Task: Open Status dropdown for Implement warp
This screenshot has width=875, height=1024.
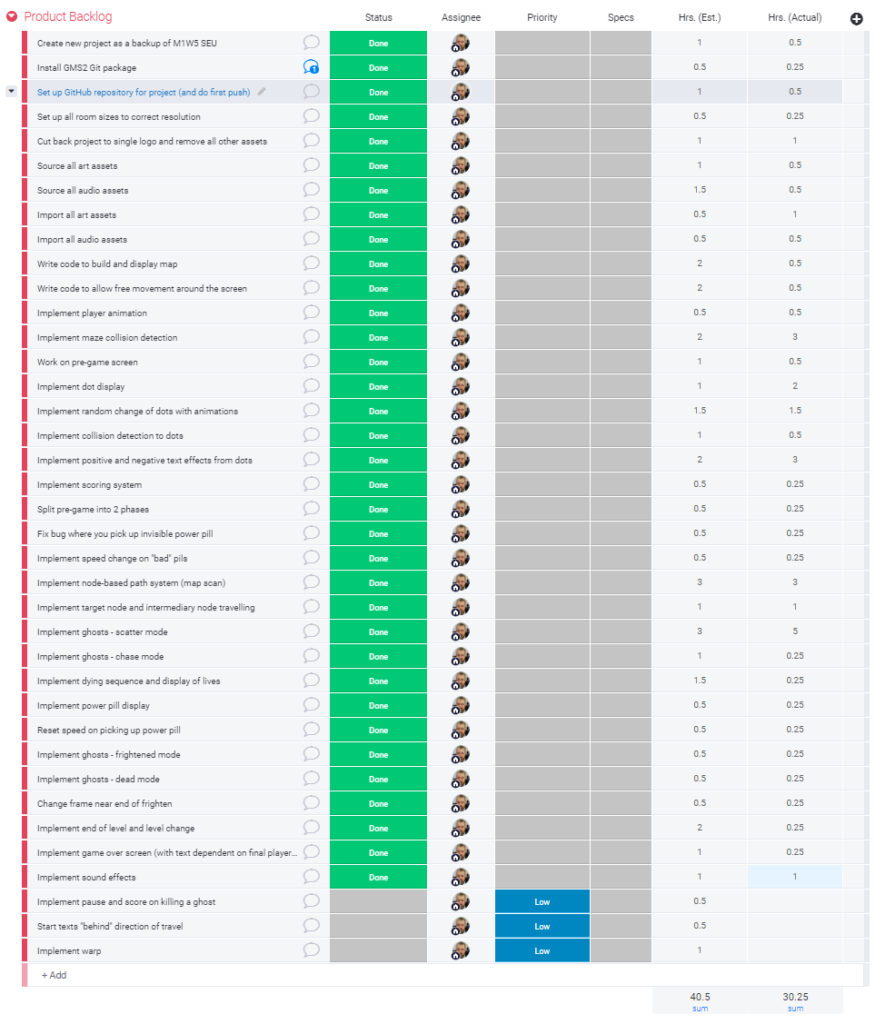Action: pos(378,950)
